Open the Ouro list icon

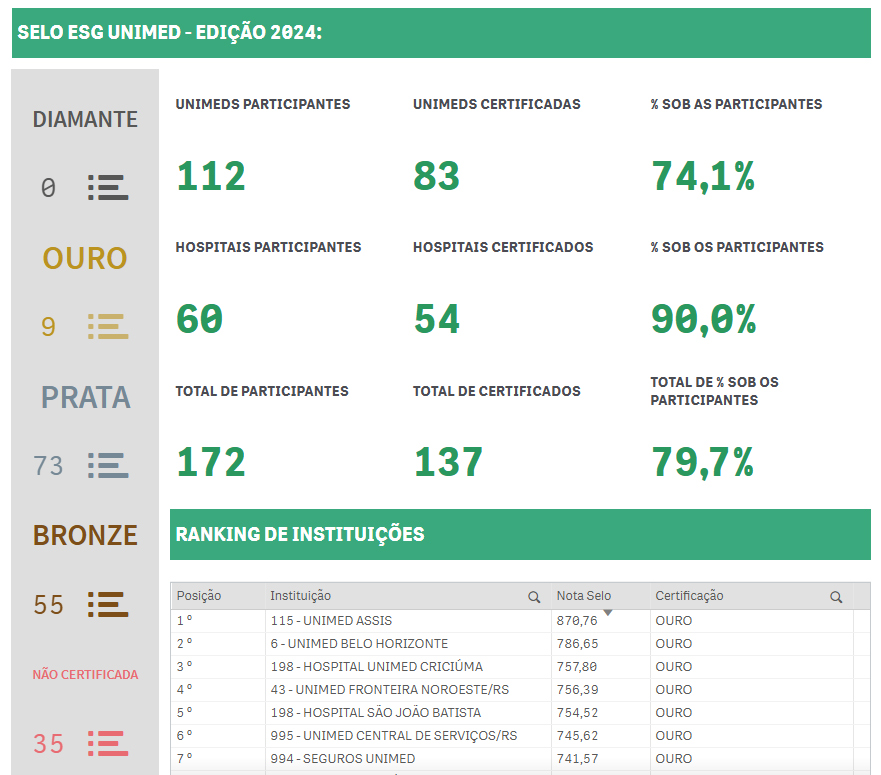(107, 327)
